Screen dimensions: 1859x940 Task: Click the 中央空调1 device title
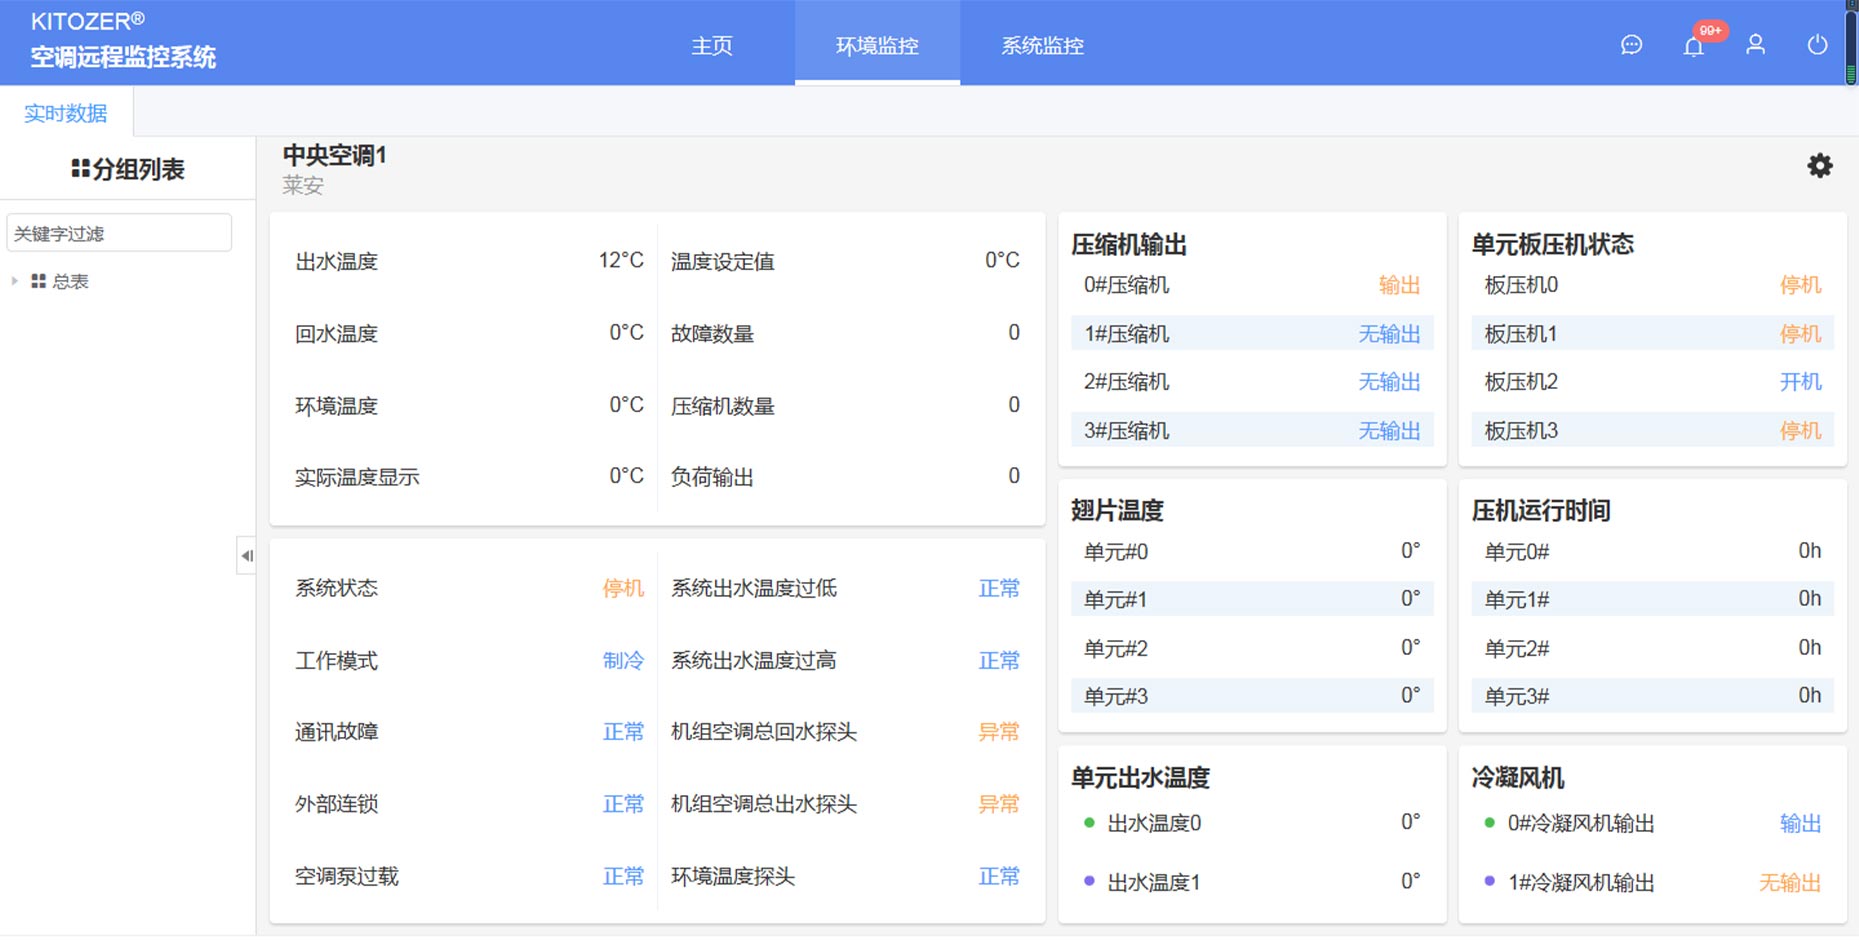[334, 155]
